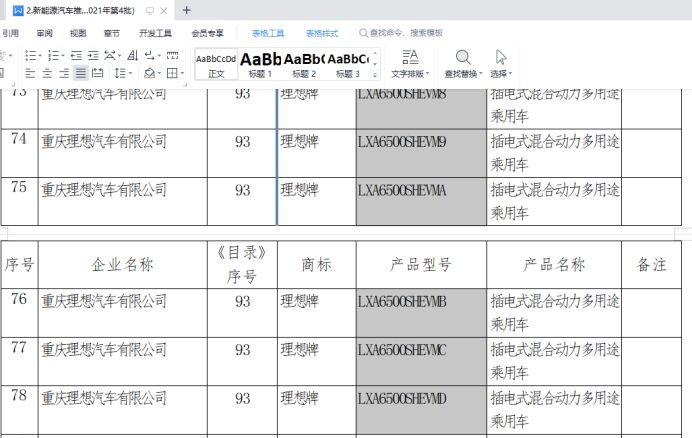Click cell LXA6500SHEVMD in row 78
Viewport: 692px width, 438px height.
(421, 410)
